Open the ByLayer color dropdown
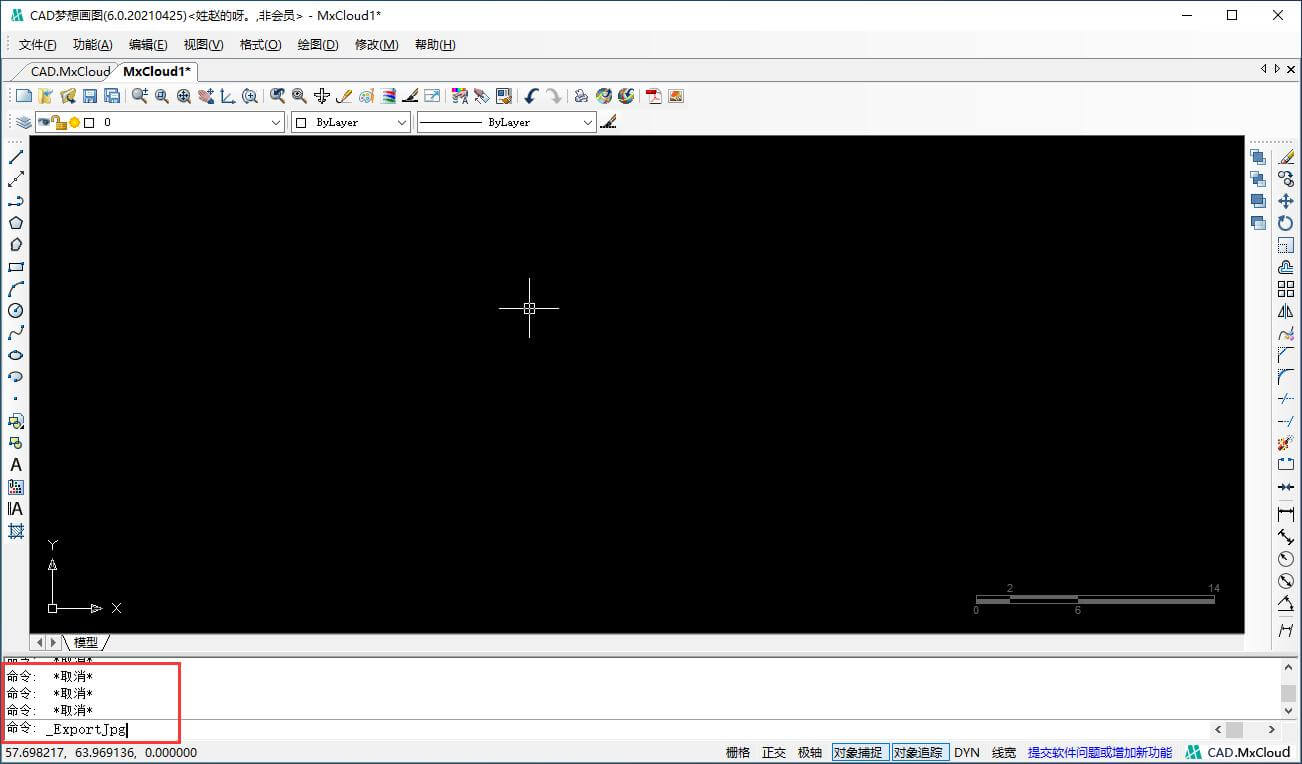 (351, 122)
